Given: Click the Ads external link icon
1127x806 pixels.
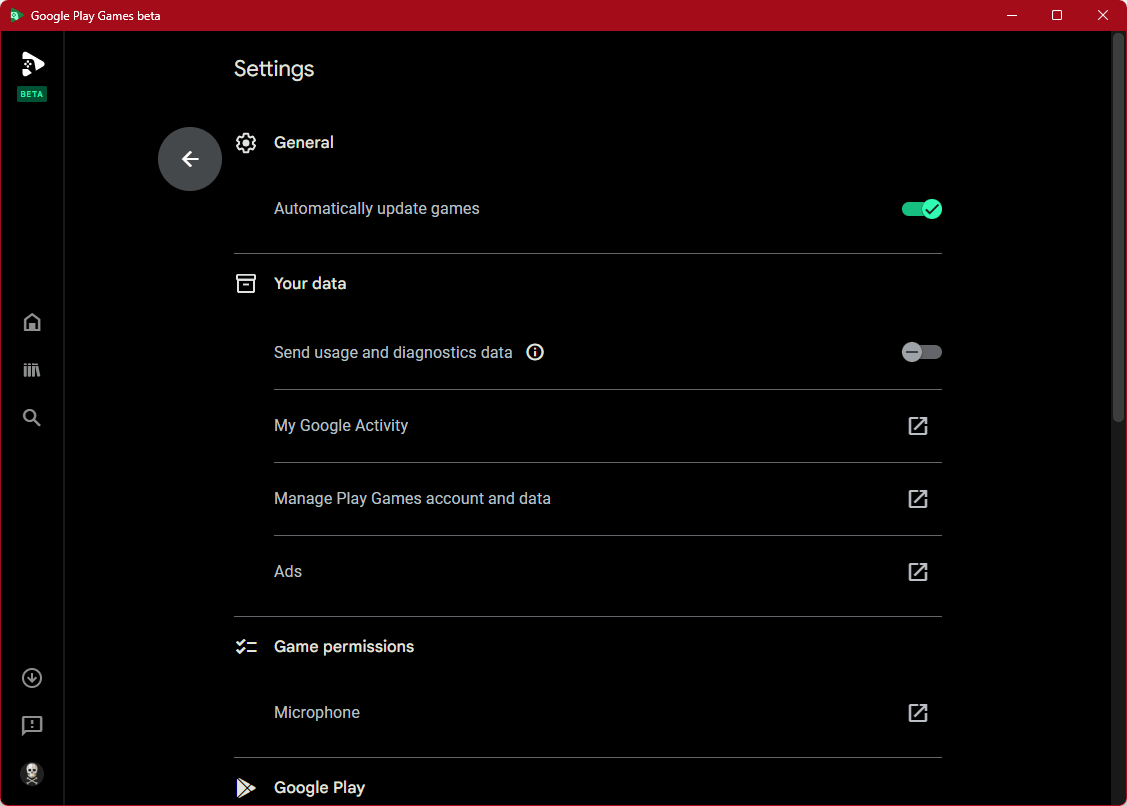Looking at the screenshot, I should pyautogui.click(x=917, y=572).
